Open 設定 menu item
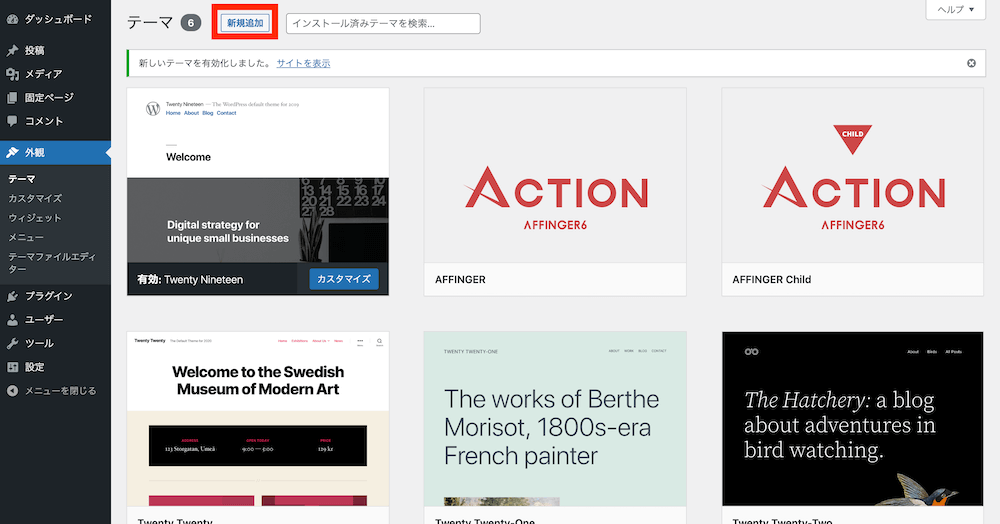Screen dimensions: 1000x524 pyautogui.click(x=55, y=367)
